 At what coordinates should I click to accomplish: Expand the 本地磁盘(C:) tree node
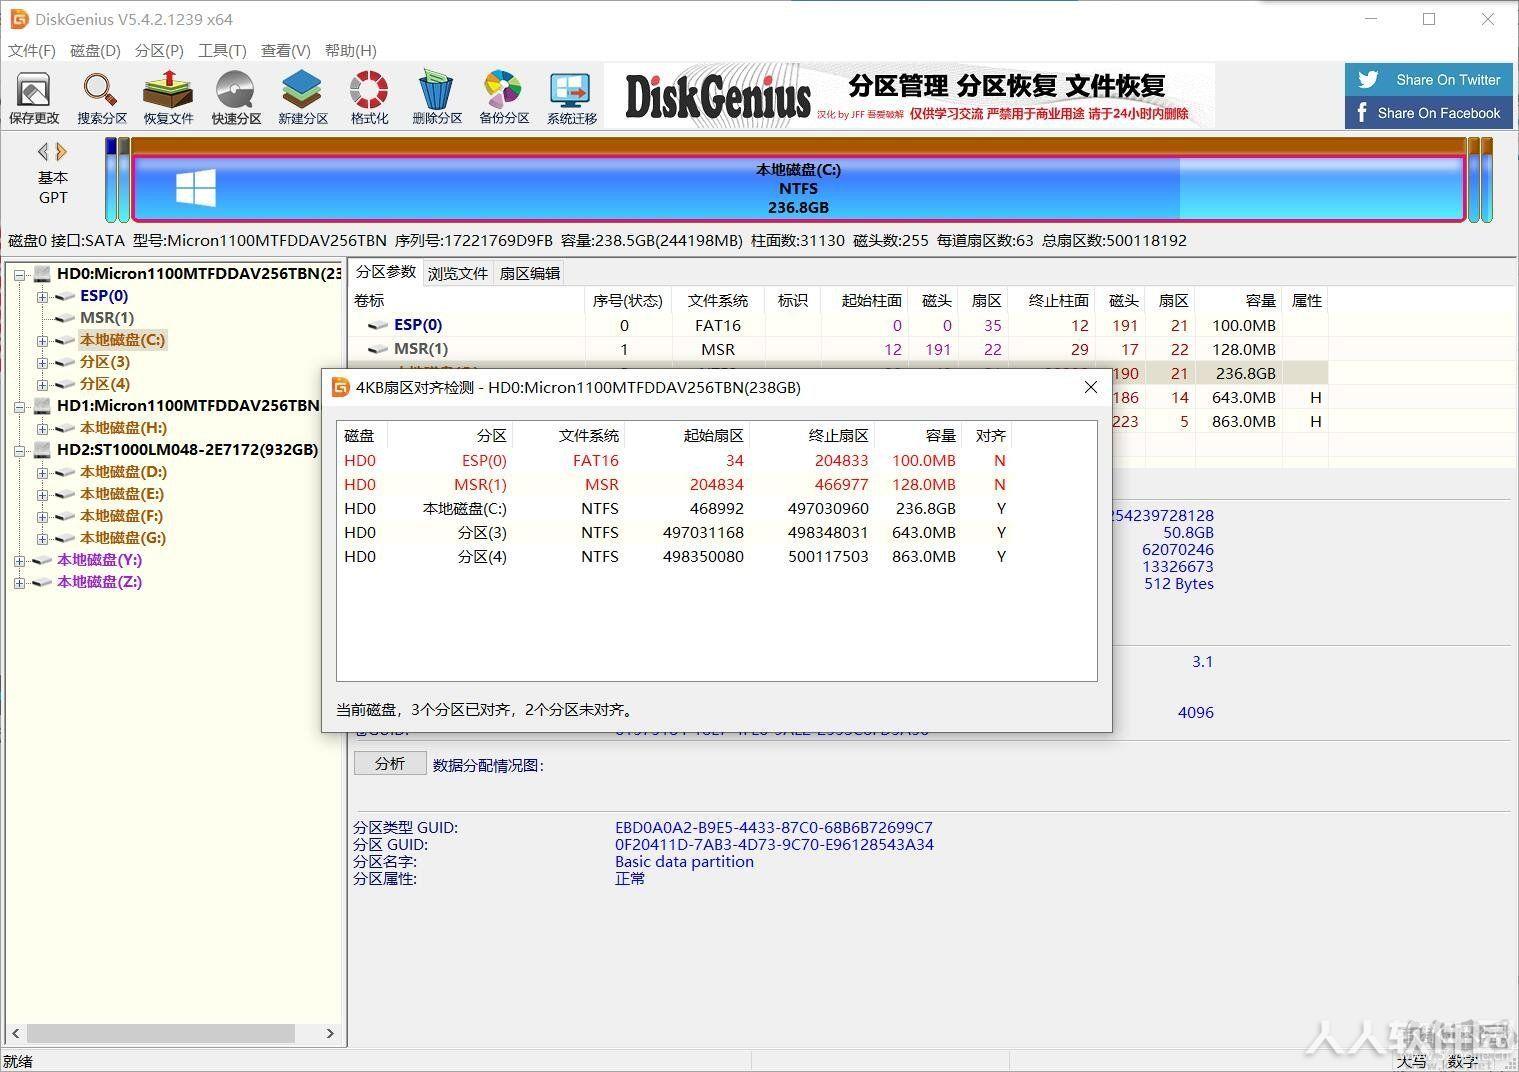42,340
